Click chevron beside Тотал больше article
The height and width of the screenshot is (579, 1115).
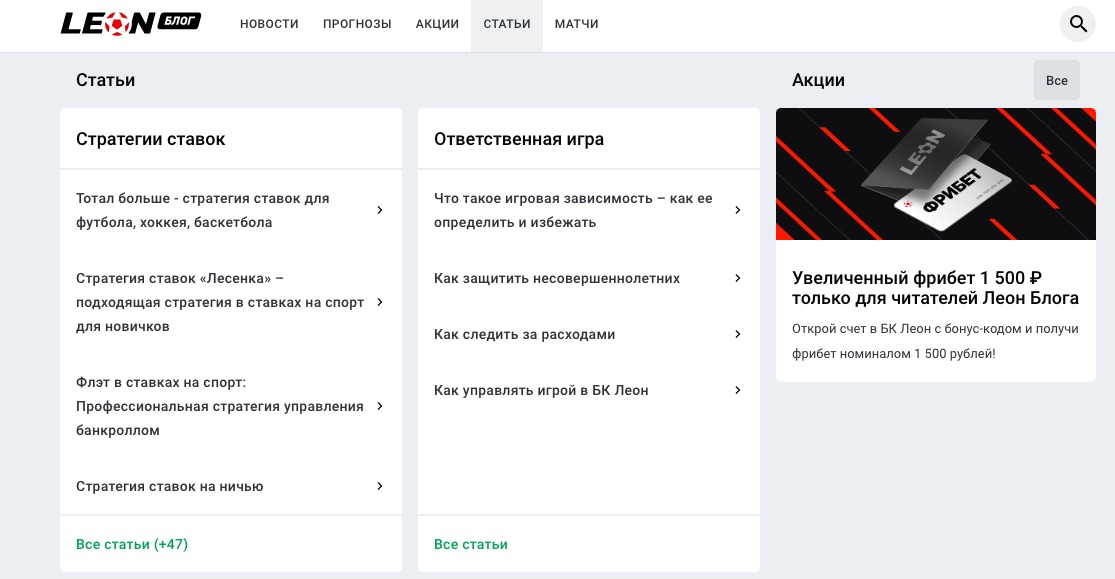click(380, 210)
